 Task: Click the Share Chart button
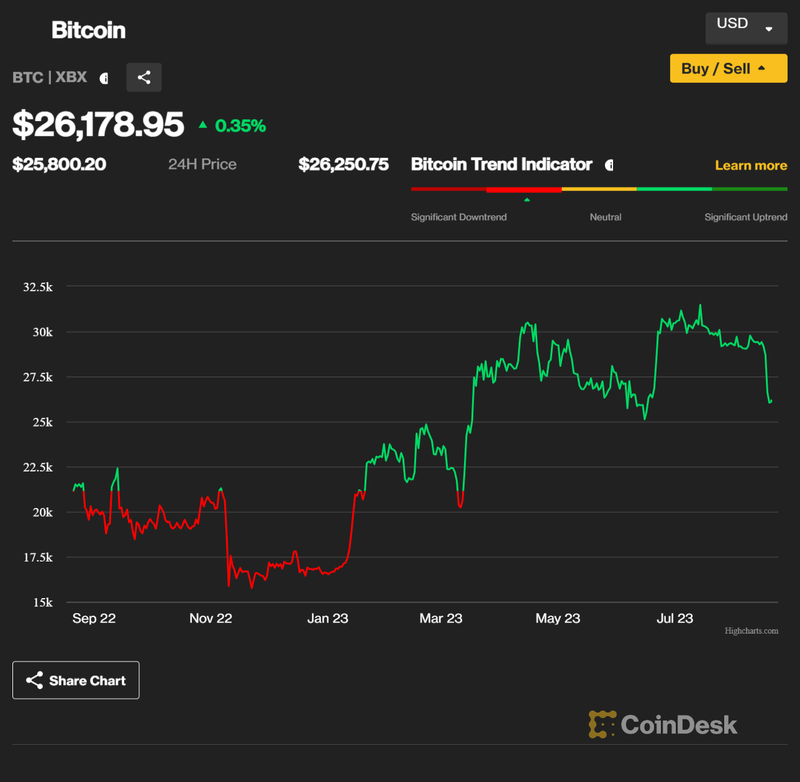point(75,680)
